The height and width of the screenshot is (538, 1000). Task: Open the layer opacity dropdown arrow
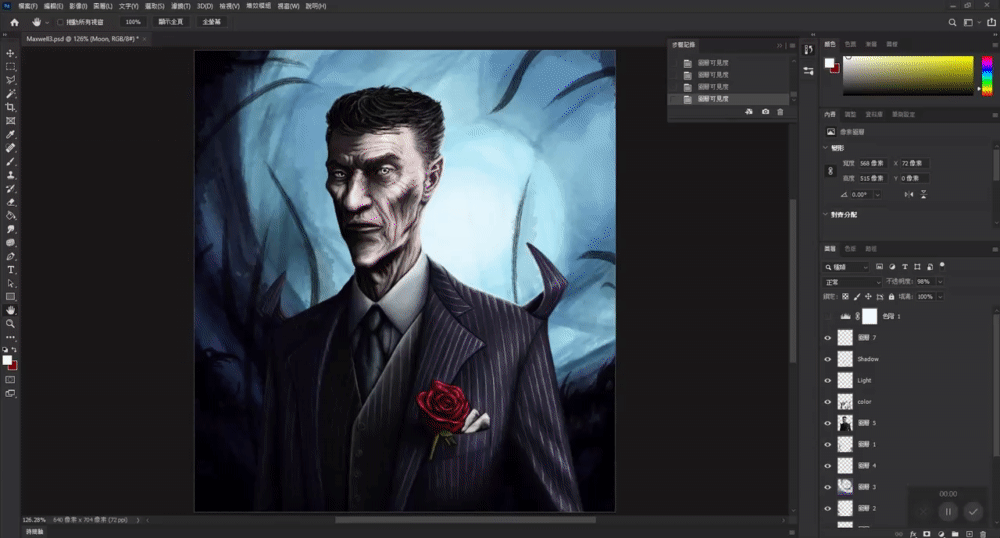(x=940, y=282)
